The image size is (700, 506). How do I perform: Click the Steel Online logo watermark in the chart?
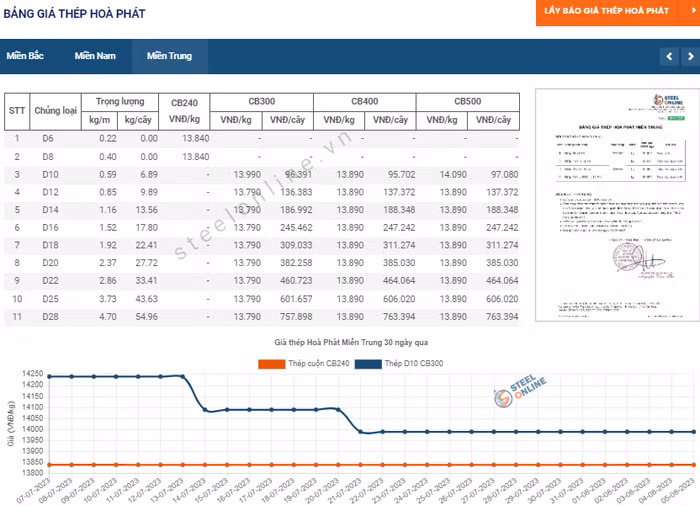[520, 398]
